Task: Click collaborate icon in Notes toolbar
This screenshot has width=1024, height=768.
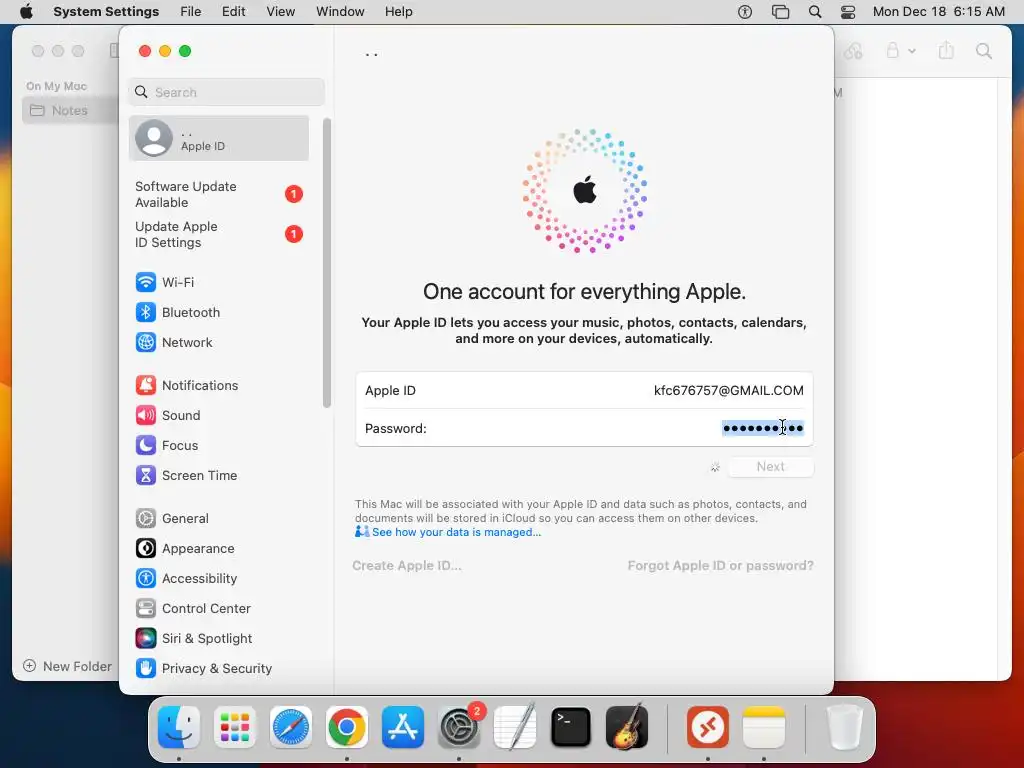Action: 853,51
